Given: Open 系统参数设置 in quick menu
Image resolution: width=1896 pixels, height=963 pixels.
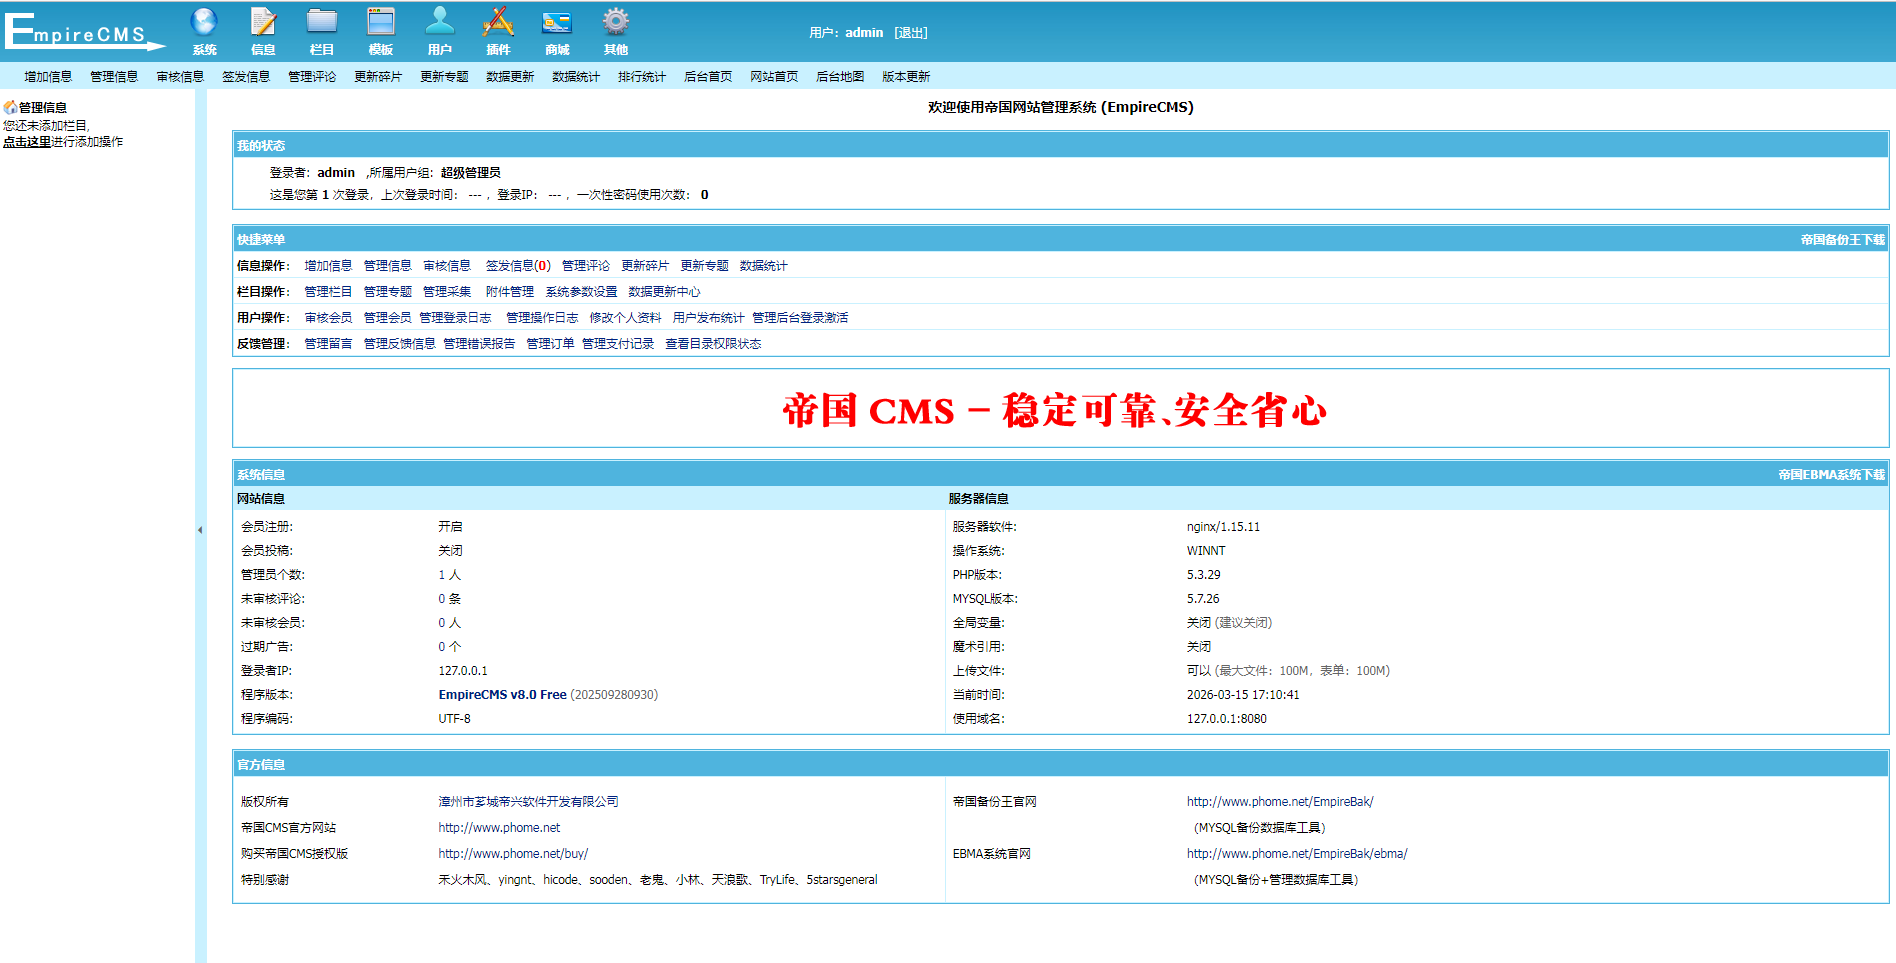Looking at the screenshot, I should coord(581,292).
